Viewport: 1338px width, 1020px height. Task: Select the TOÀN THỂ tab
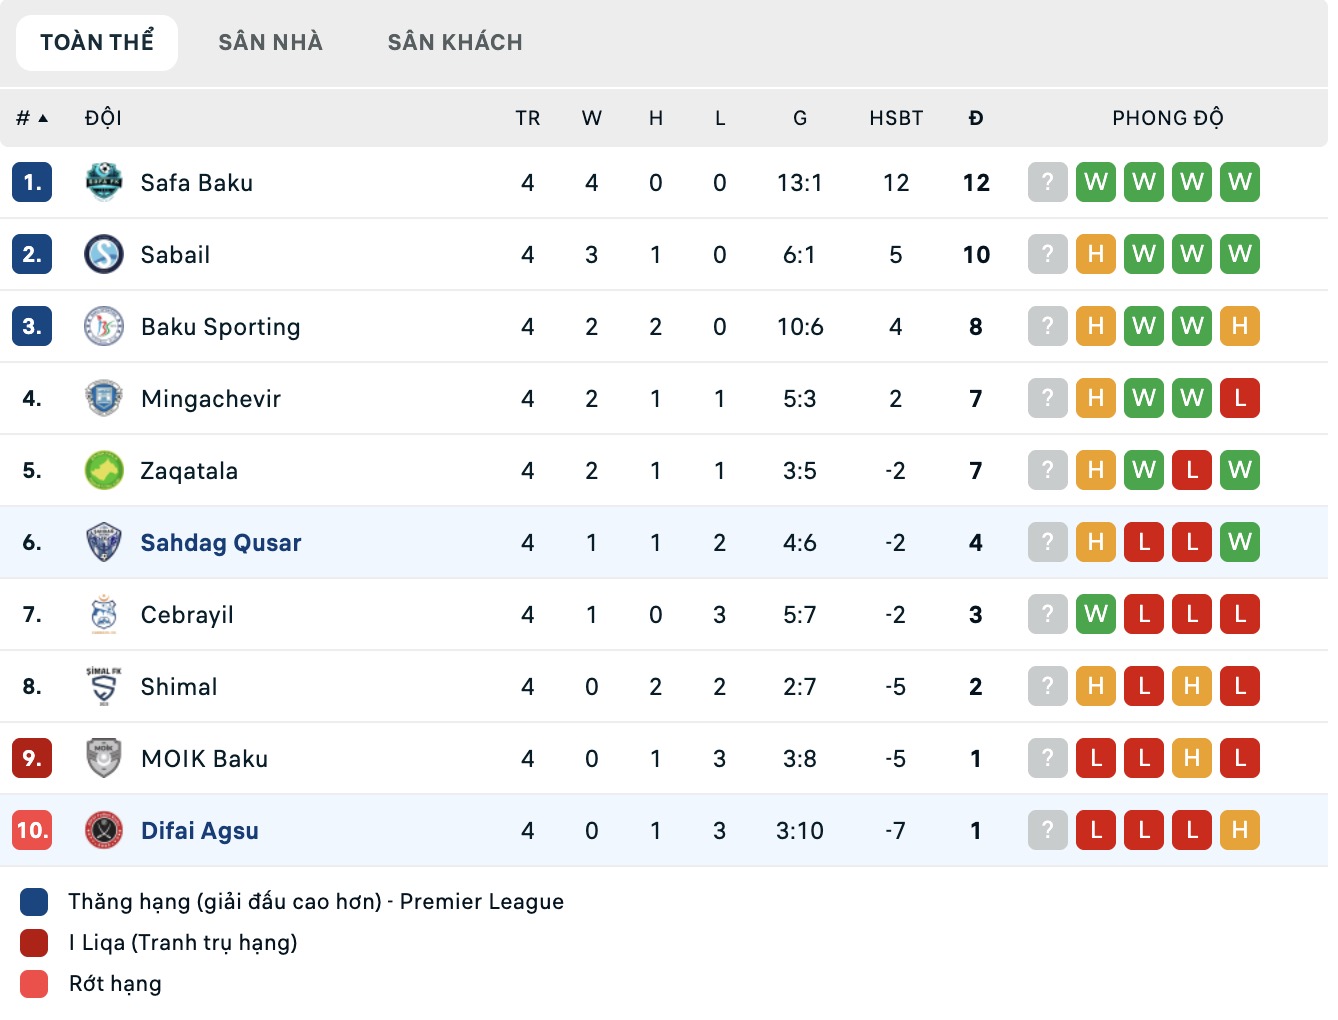96,41
